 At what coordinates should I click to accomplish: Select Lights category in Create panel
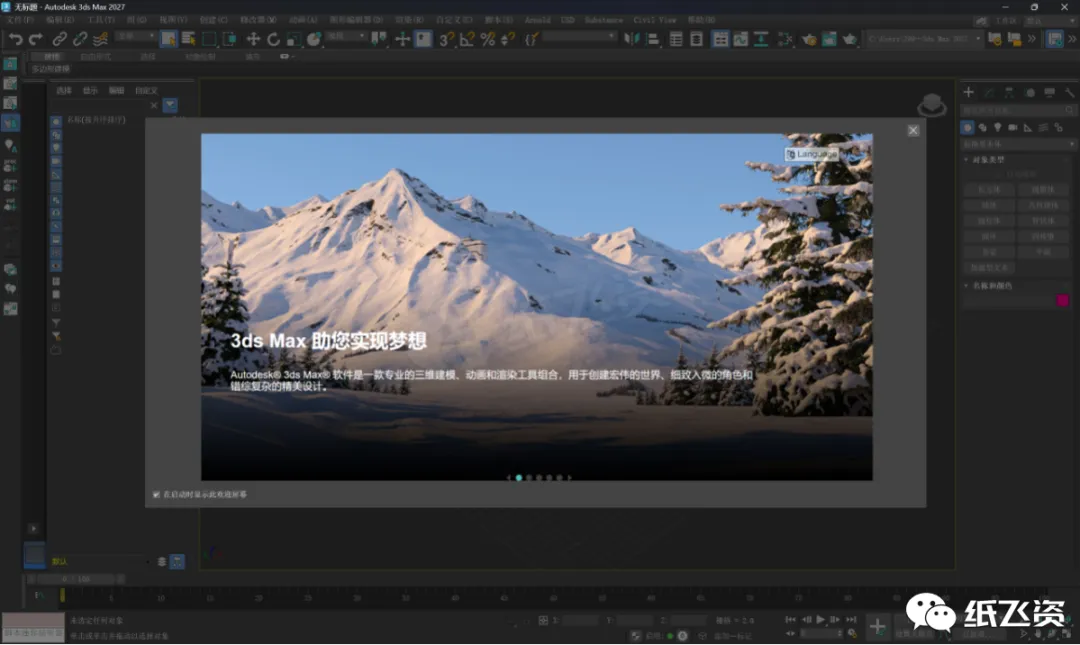tap(997, 127)
